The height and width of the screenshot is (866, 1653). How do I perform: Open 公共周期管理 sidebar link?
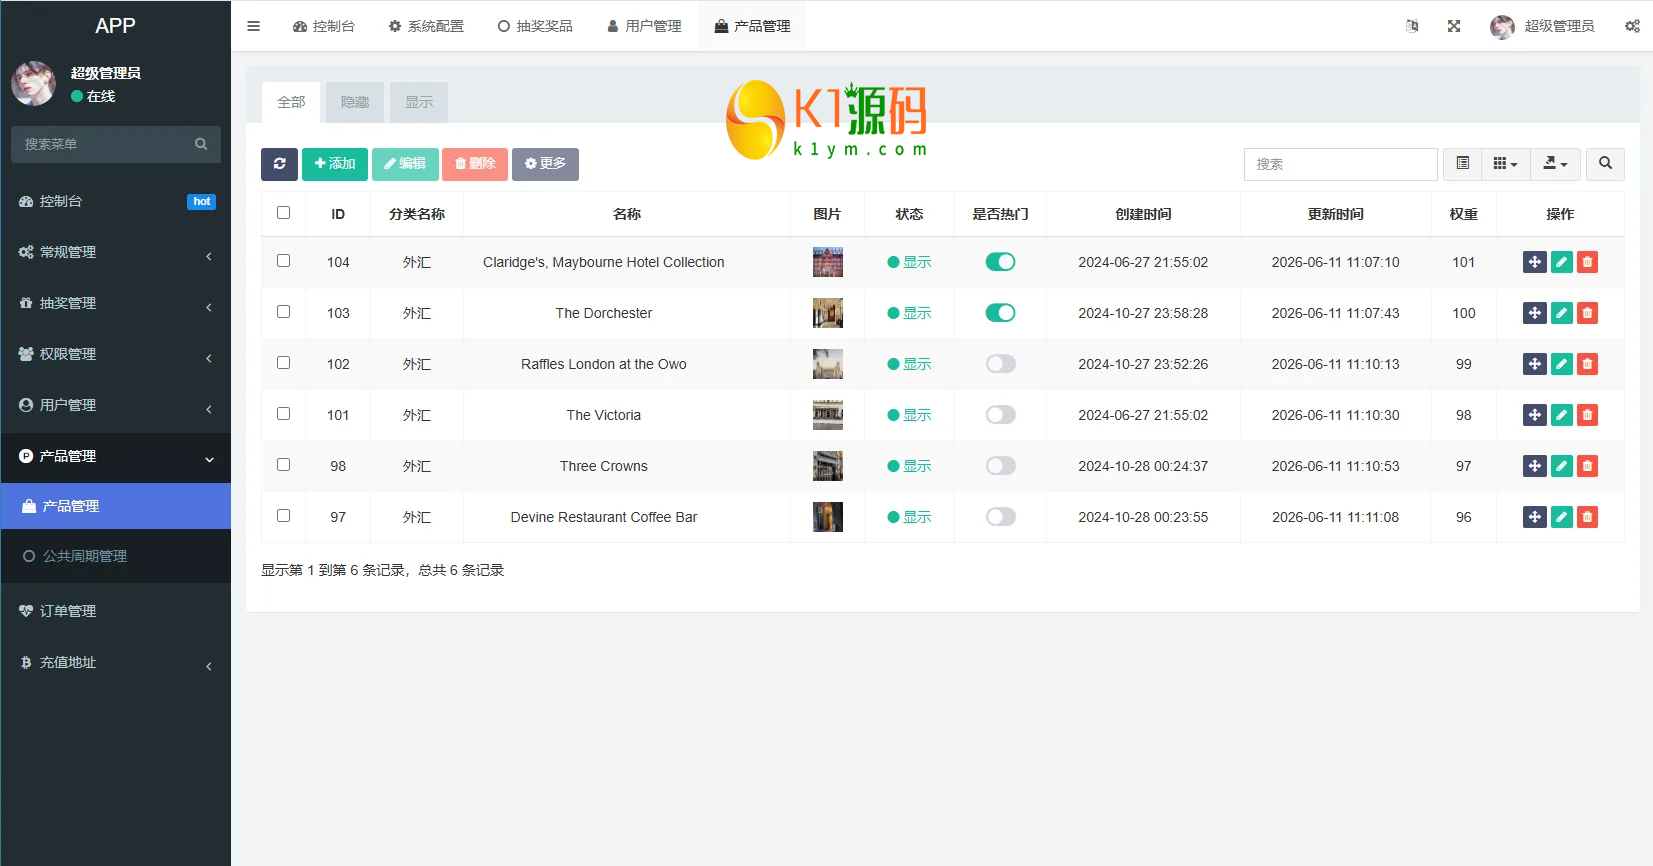point(115,557)
